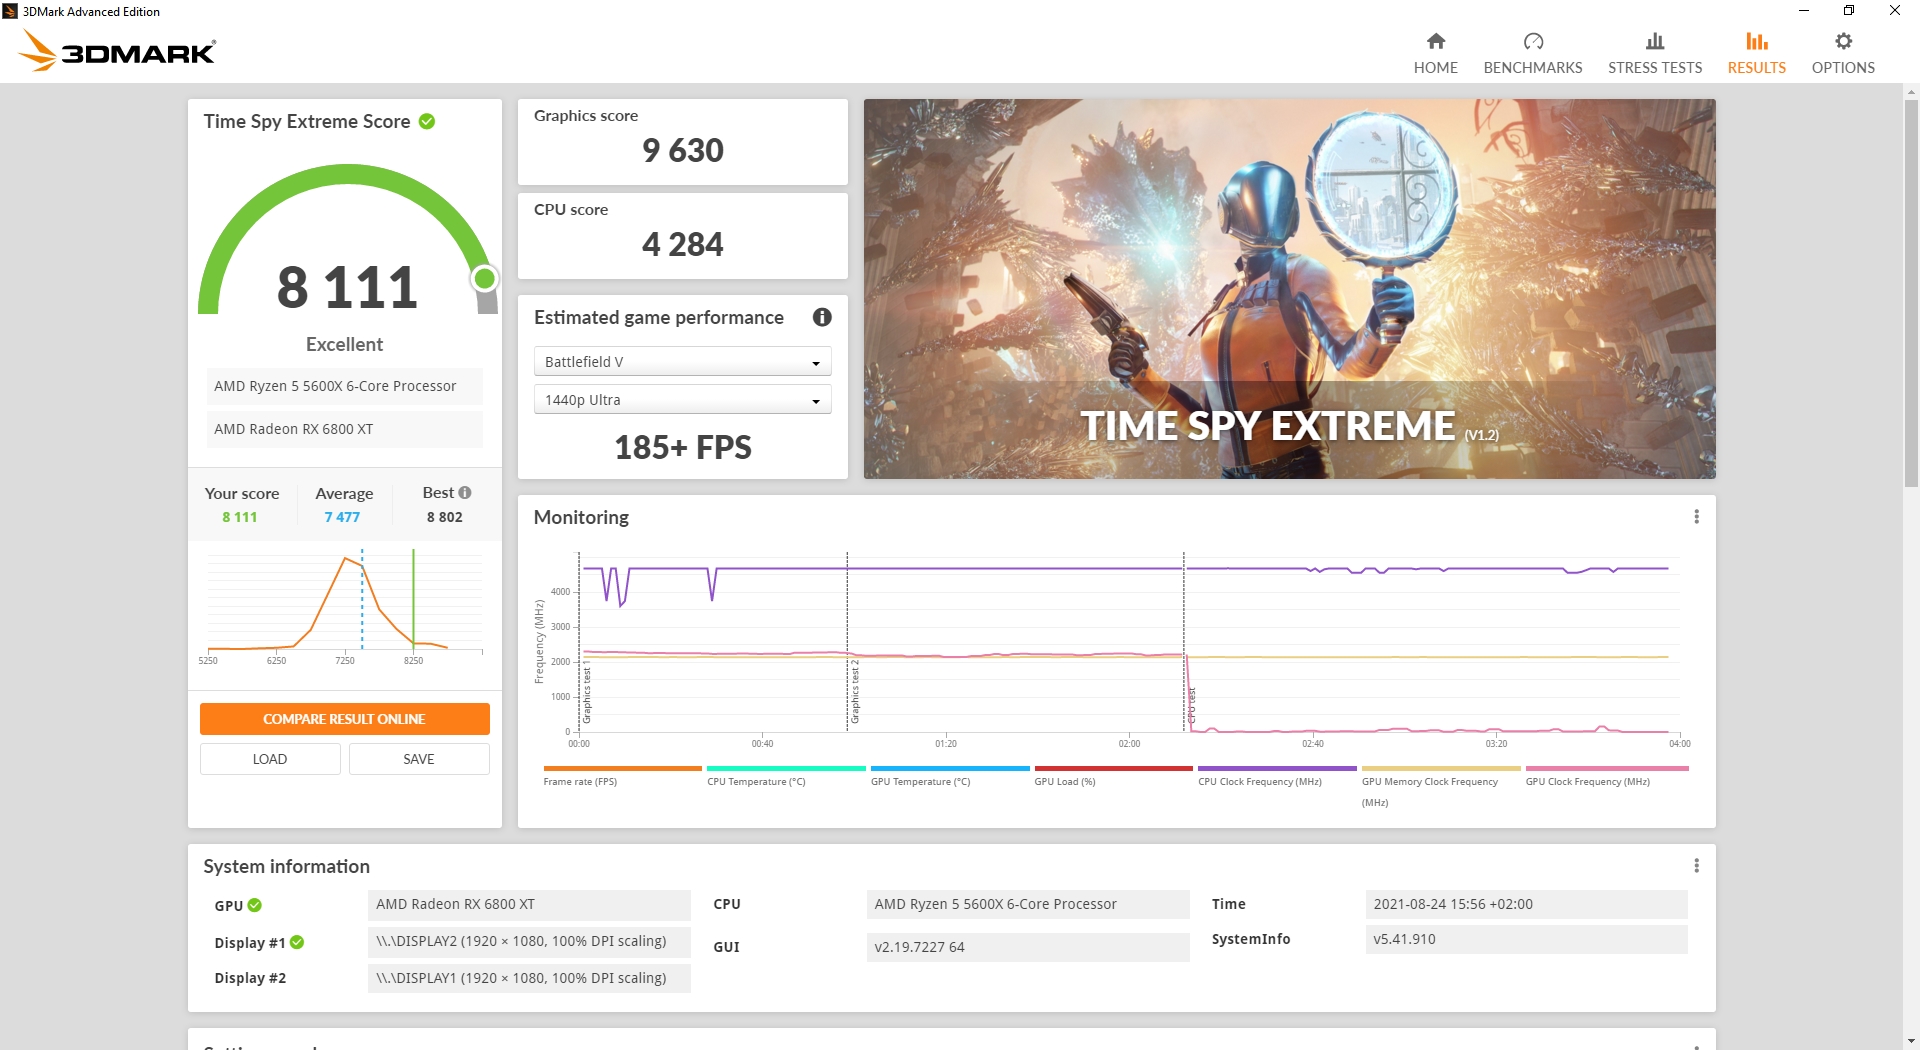The width and height of the screenshot is (1920, 1050).
Task: Open the Options gear icon
Action: click(x=1843, y=41)
